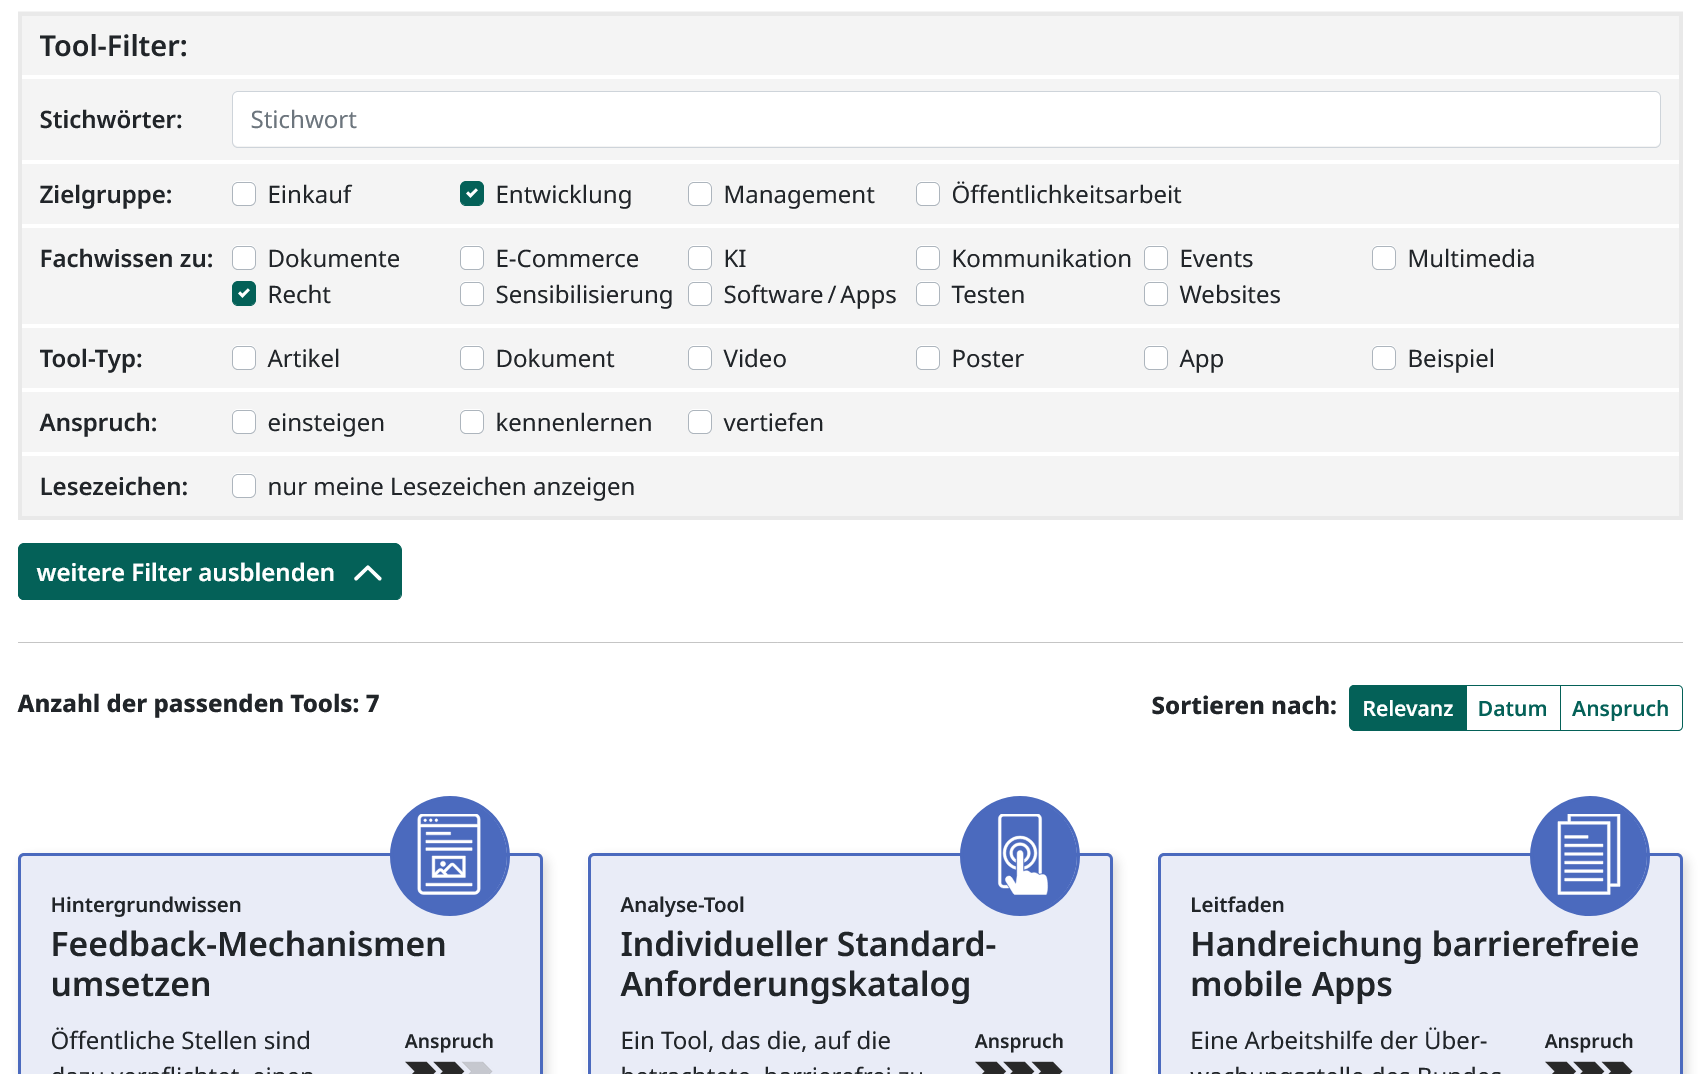Sort results by Relevanz
Image resolution: width=1701 pixels, height=1074 pixels.
tap(1408, 708)
